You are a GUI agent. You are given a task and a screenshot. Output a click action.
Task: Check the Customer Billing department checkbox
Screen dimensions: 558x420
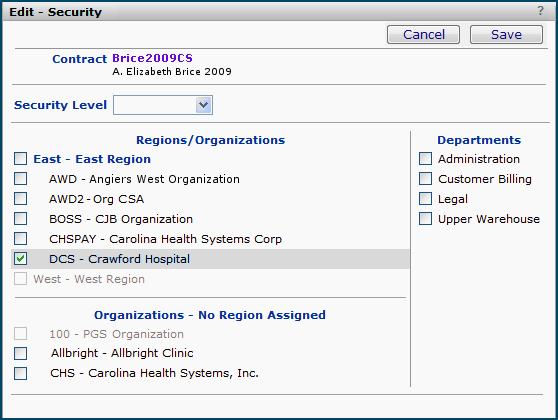coord(425,179)
